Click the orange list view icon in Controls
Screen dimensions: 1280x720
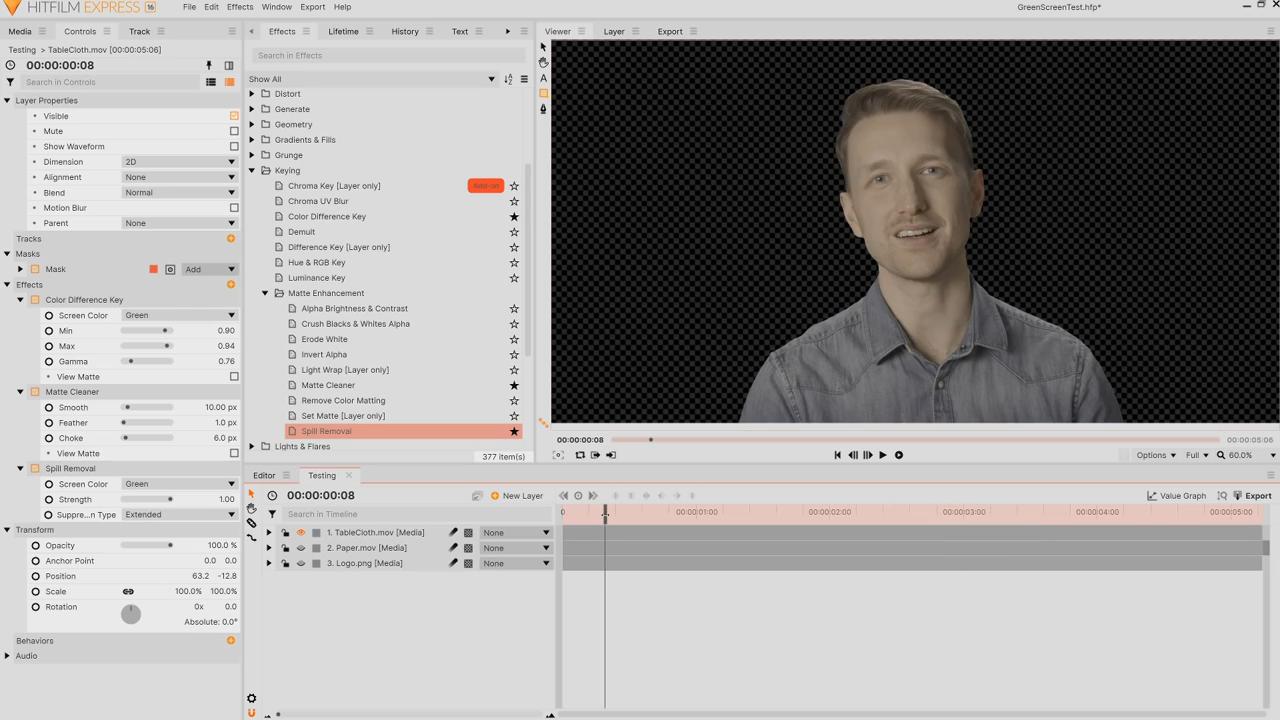[x=229, y=82]
